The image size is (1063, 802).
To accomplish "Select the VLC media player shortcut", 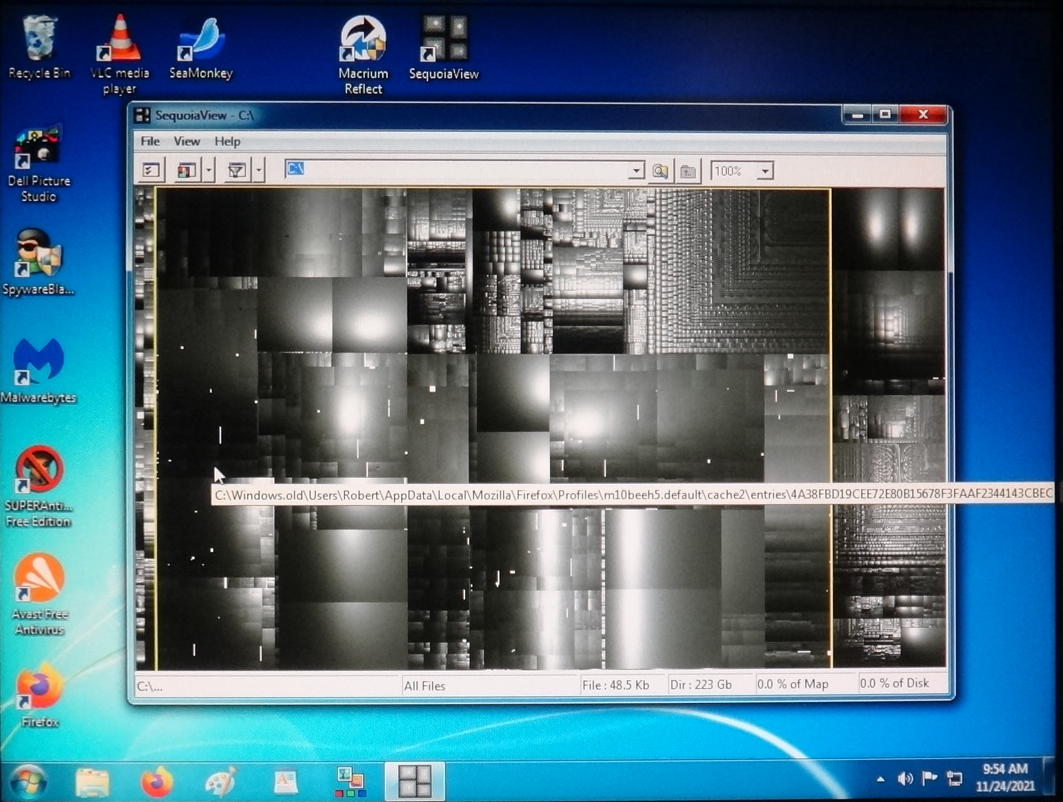I will 120,54.
